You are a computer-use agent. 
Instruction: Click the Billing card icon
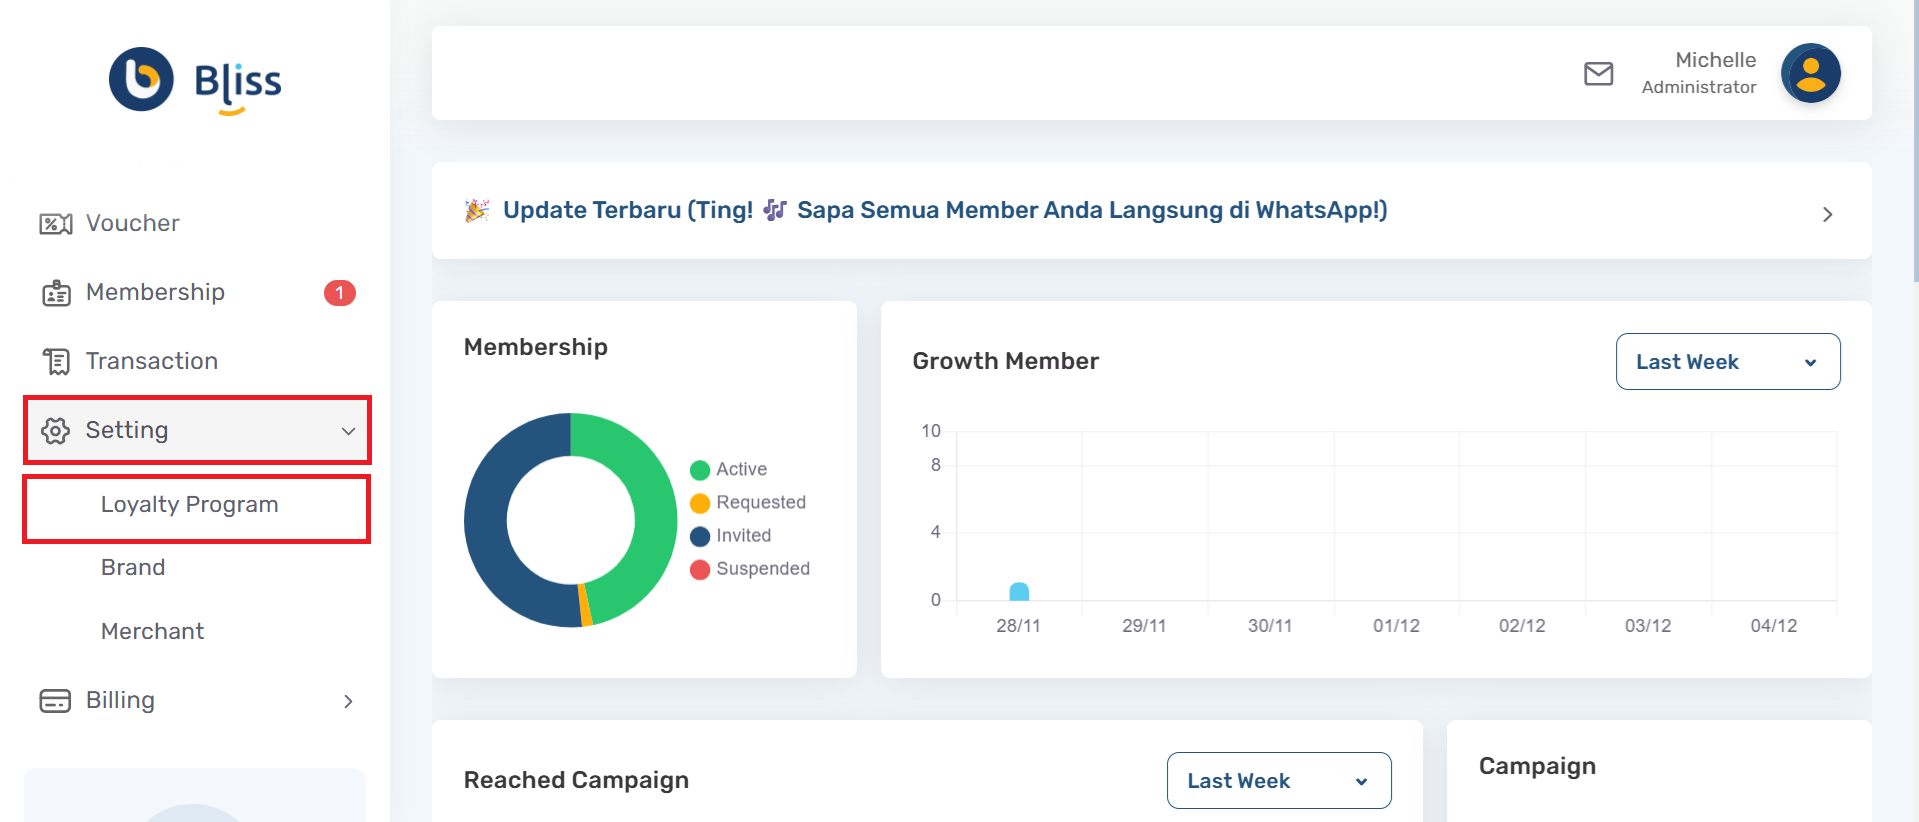56,701
